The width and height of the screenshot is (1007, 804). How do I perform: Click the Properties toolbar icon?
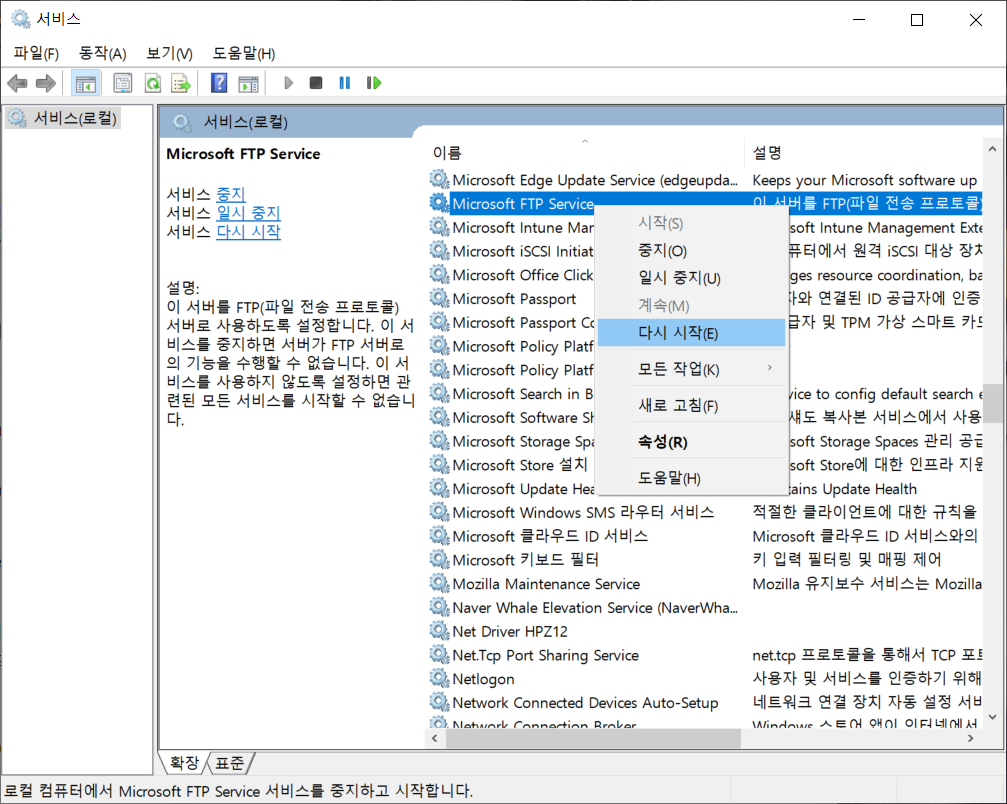pos(123,83)
